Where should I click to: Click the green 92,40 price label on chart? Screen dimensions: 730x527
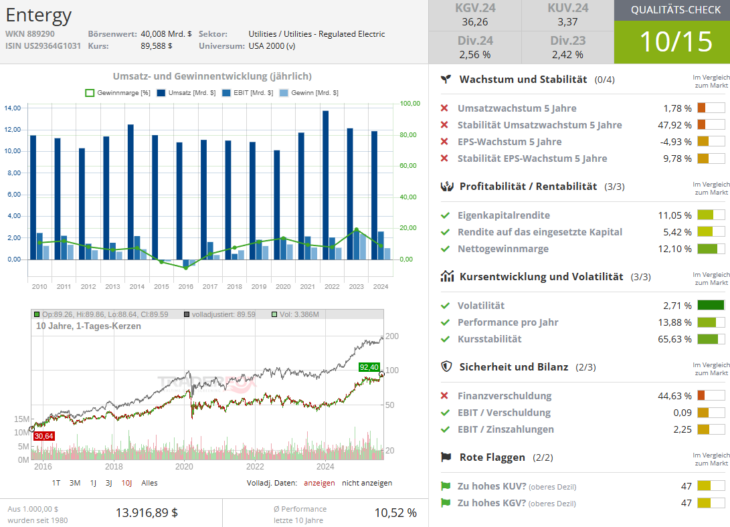point(369,367)
